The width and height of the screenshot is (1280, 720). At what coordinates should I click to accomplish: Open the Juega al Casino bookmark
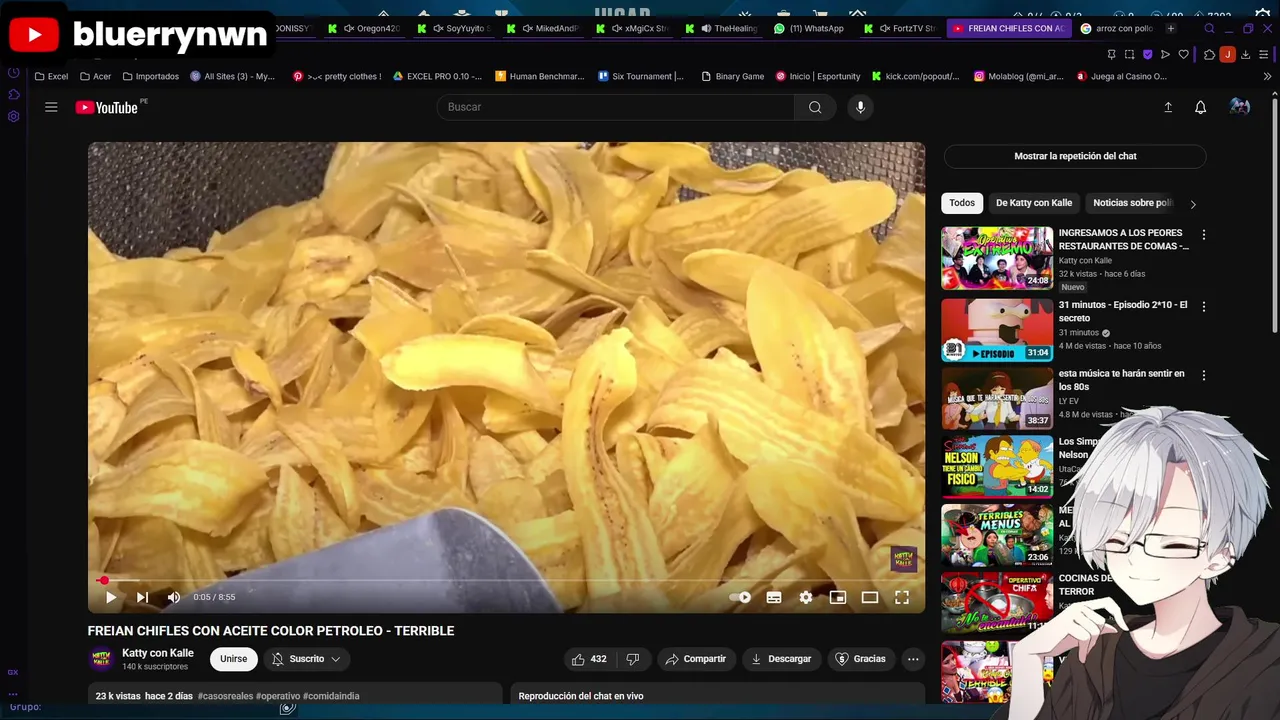pos(1122,76)
